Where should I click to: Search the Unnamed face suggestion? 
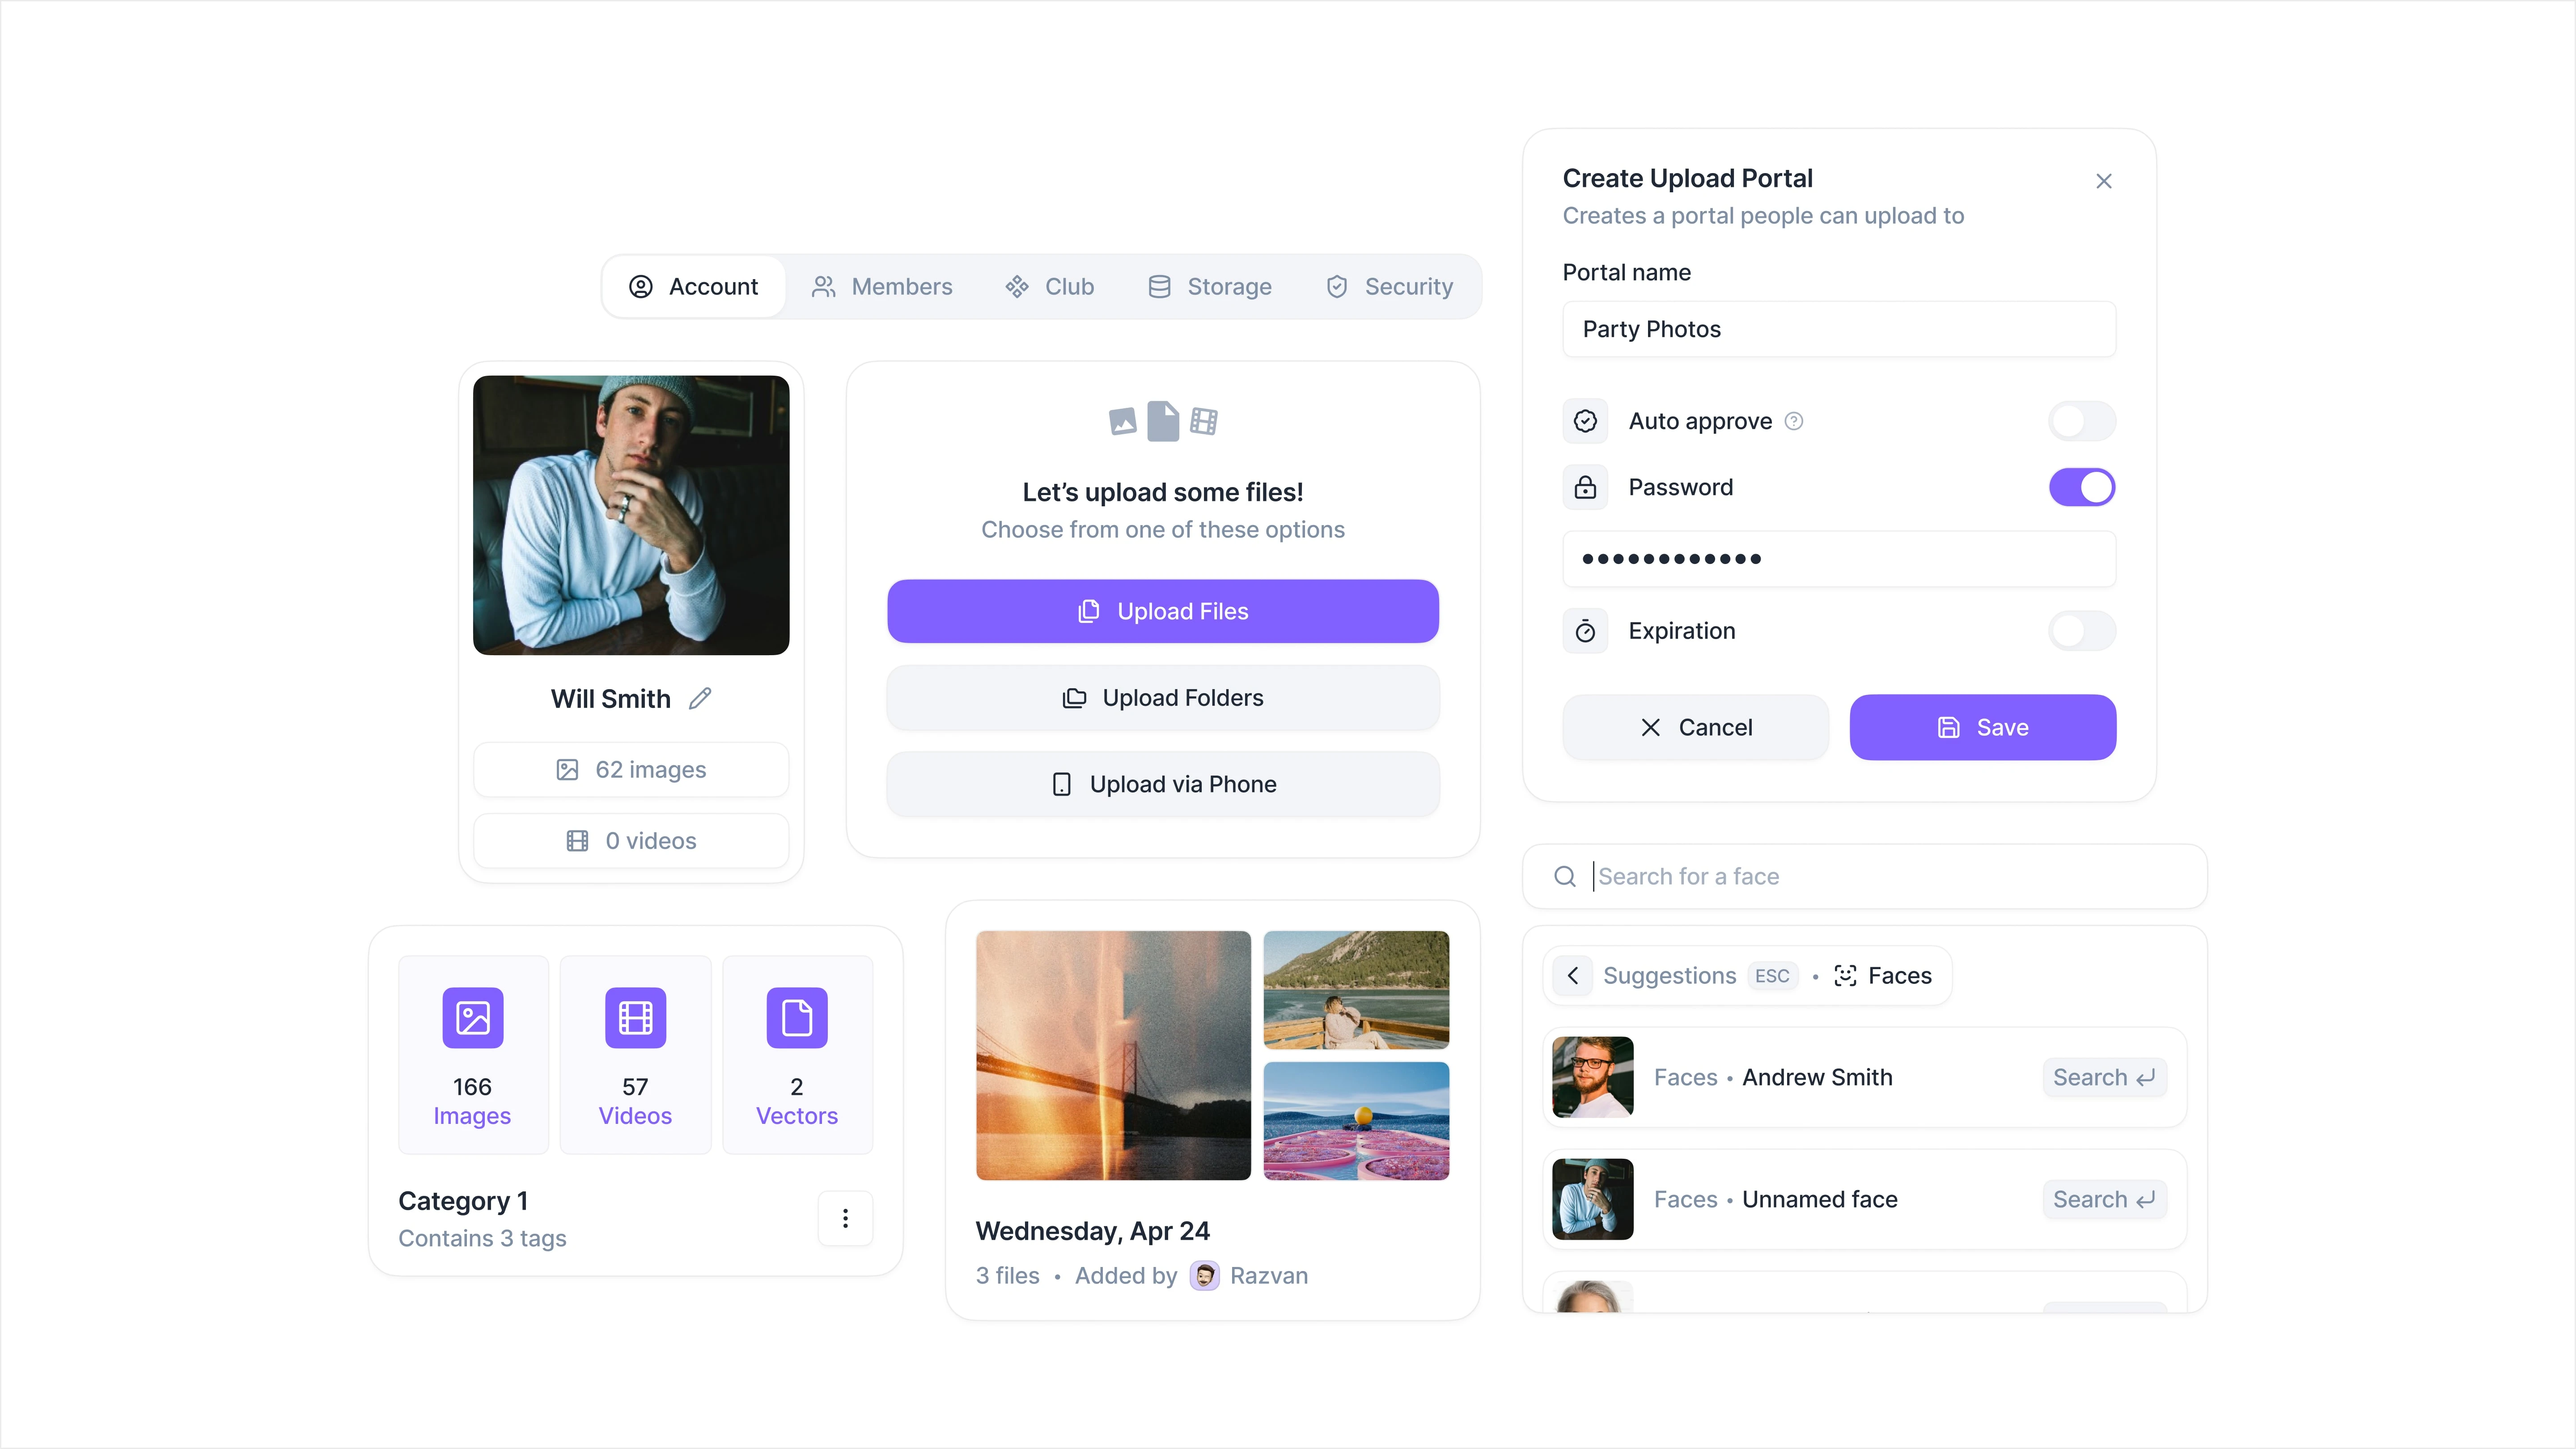point(2104,1199)
